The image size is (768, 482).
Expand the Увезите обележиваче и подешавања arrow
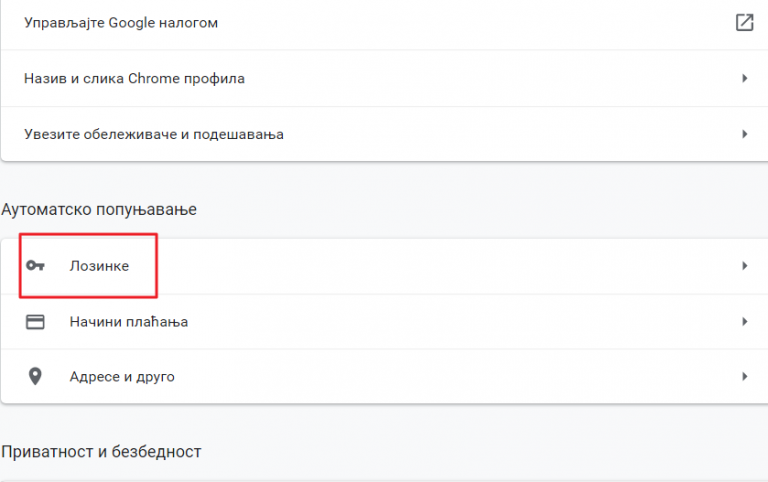point(745,134)
